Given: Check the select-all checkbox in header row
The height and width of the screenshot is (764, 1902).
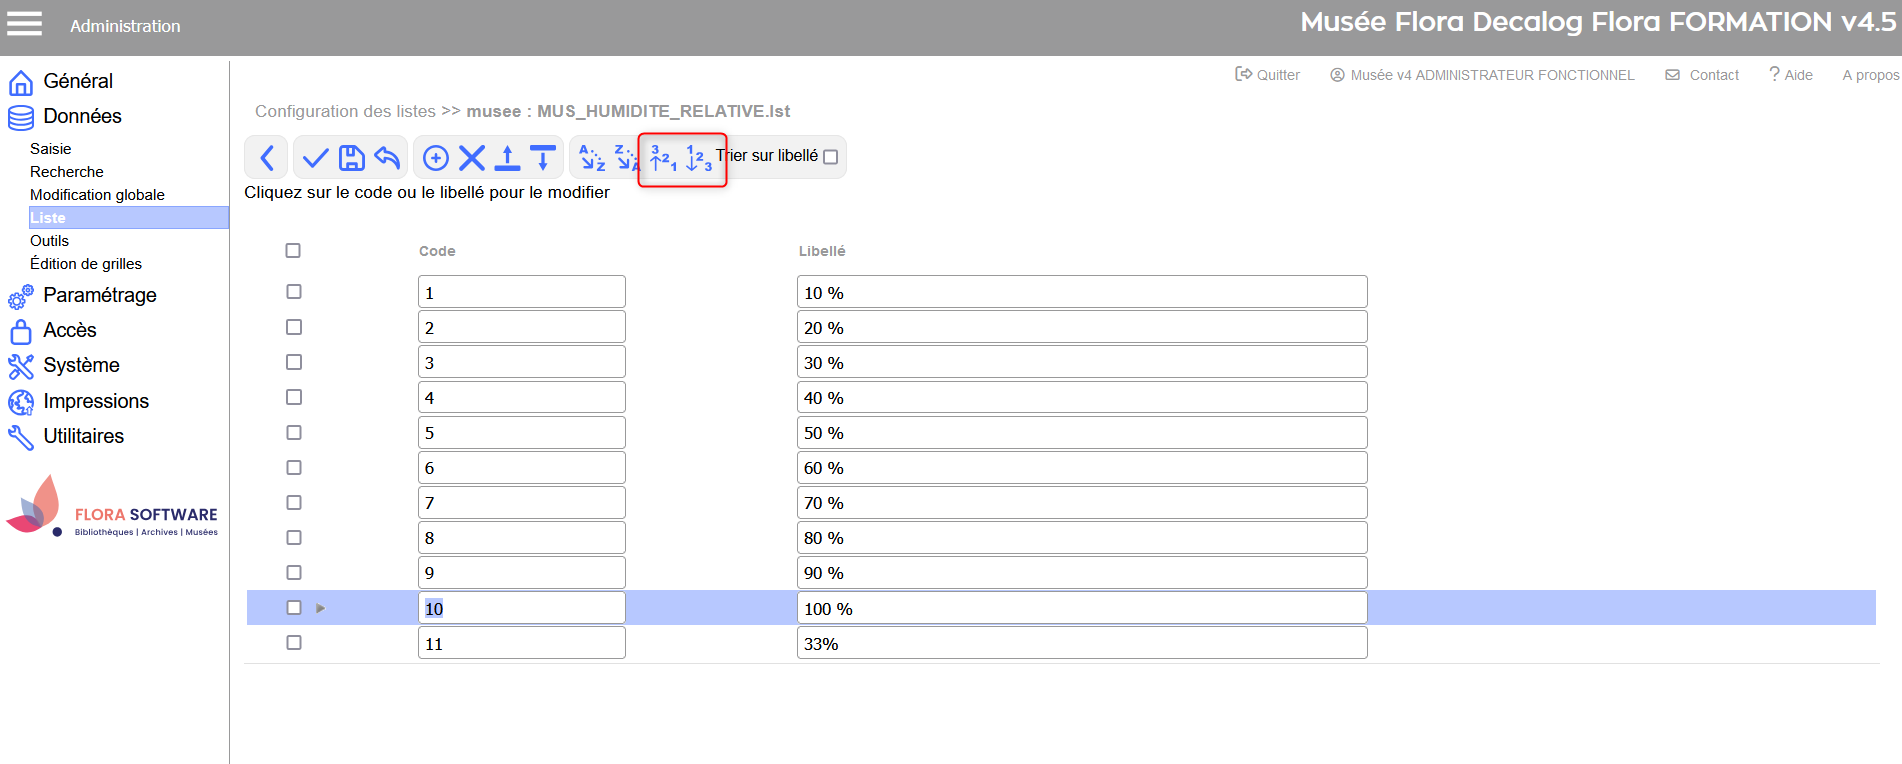Looking at the screenshot, I should (293, 251).
